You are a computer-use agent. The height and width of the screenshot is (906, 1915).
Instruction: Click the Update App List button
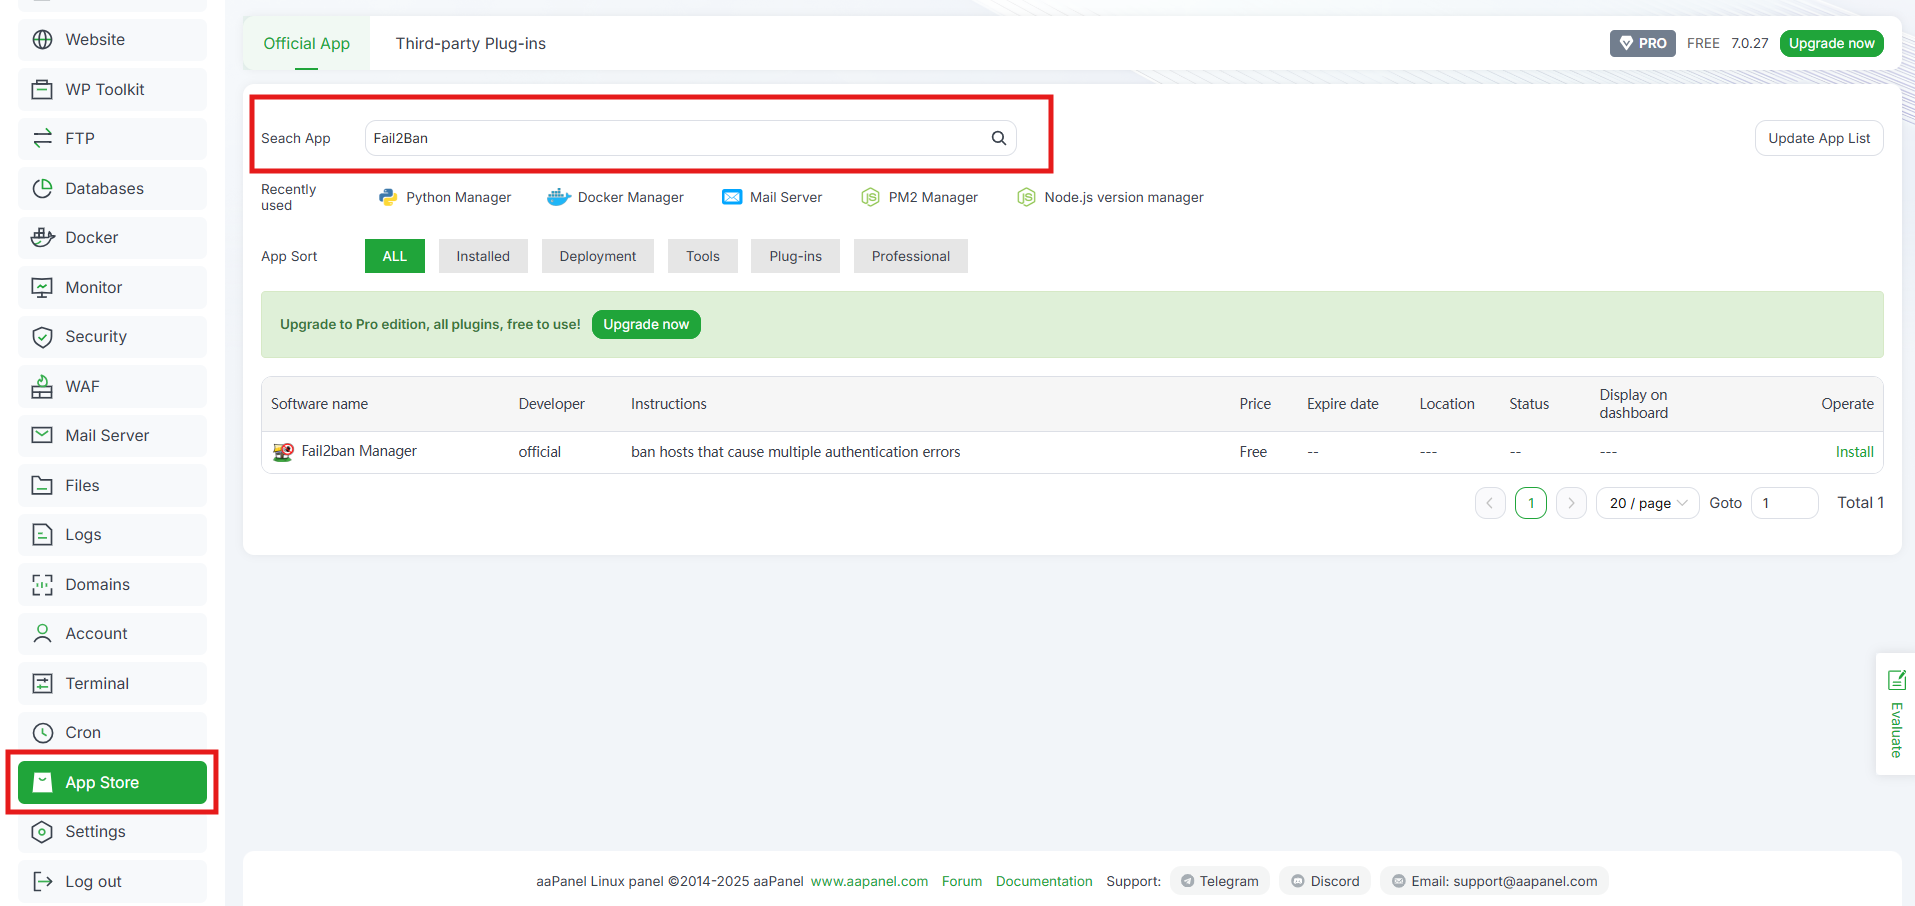tap(1819, 138)
